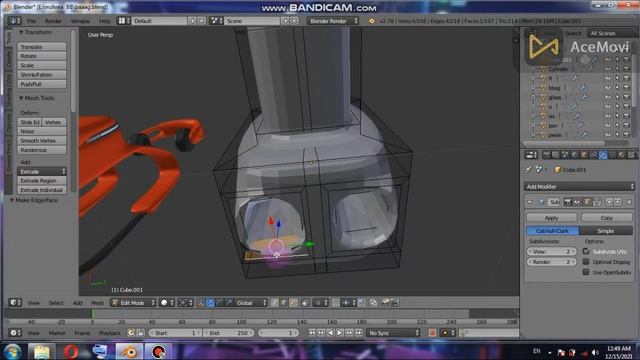Select the Simple subdivision type
This screenshot has height=360, width=640.
606,231
